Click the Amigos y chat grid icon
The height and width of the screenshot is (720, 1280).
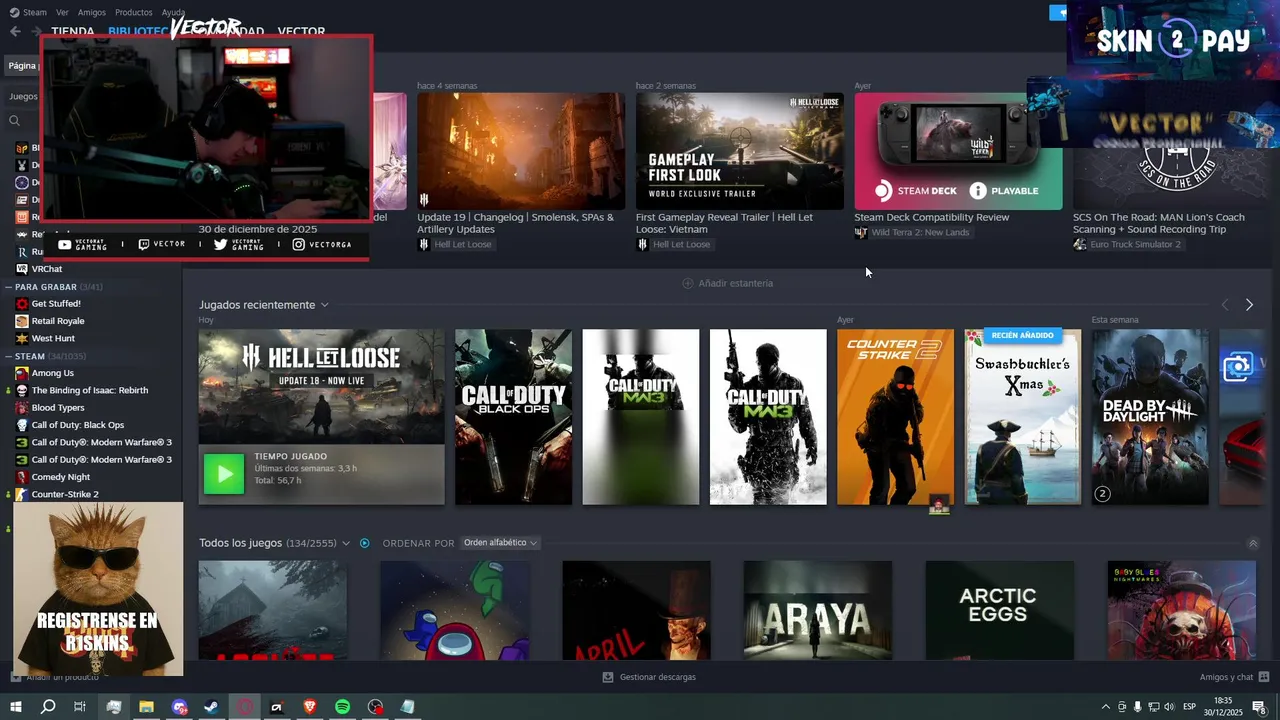click(1264, 677)
